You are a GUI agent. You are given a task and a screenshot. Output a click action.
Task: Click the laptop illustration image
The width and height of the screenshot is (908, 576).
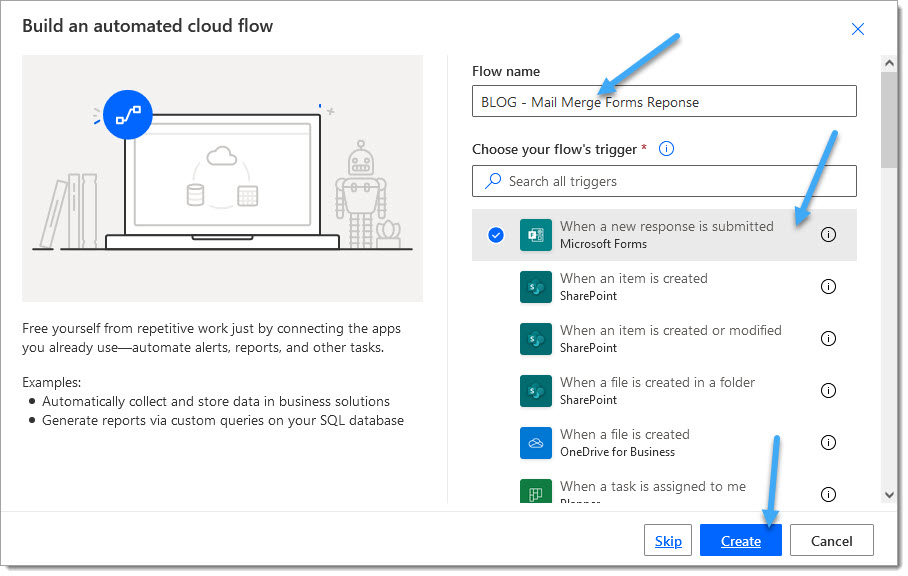click(222, 178)
